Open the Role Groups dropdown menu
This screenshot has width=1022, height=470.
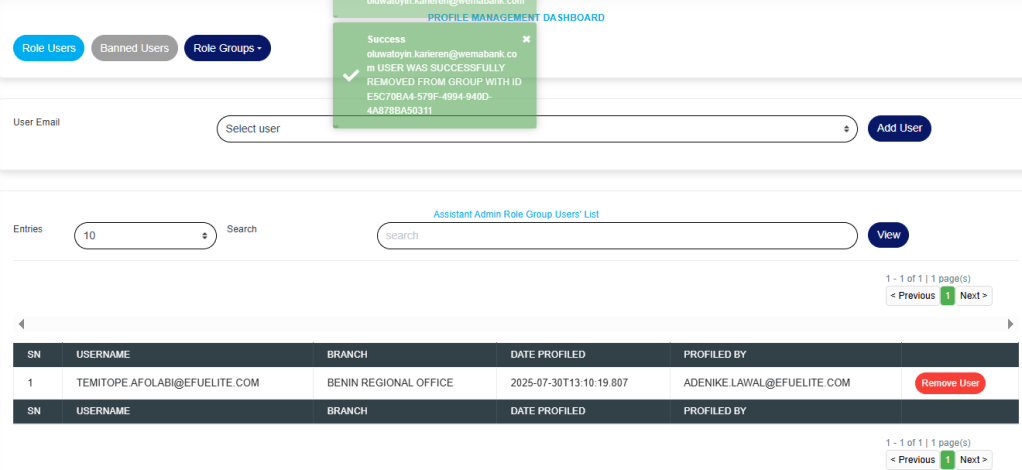[x=227, y=48]
